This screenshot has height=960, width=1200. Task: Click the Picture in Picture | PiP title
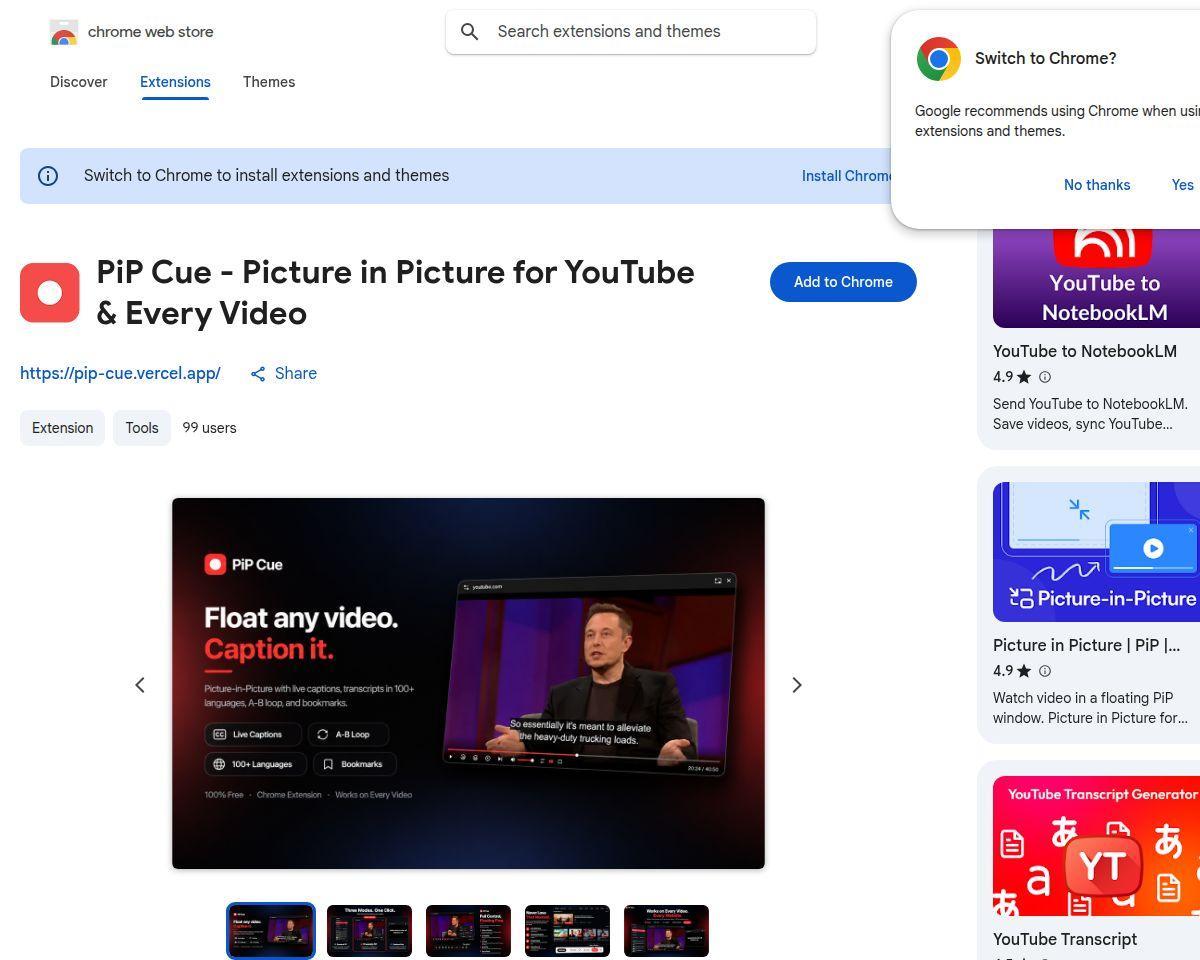coord(1086,645)
